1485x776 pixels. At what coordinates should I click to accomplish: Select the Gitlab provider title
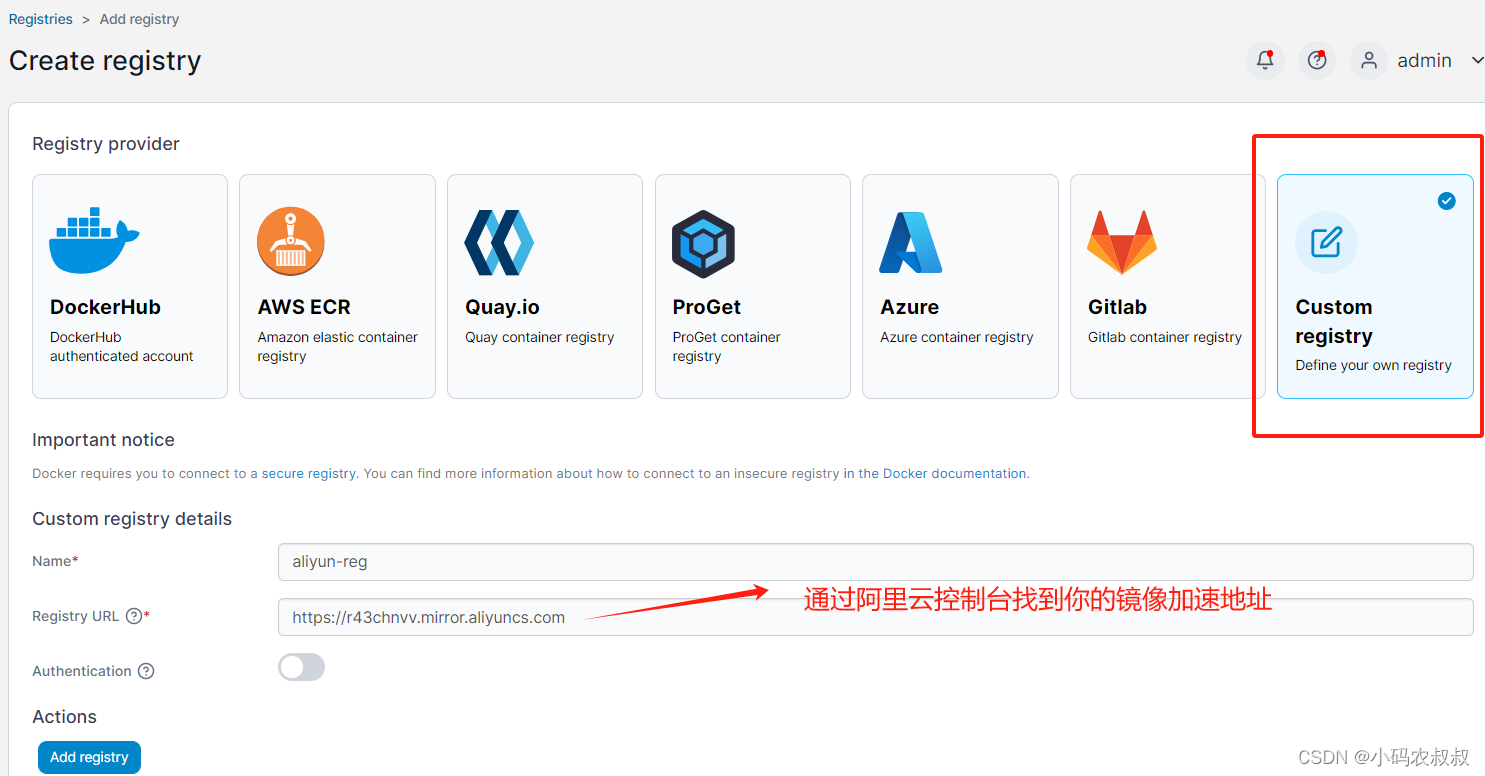[1117, 307]
